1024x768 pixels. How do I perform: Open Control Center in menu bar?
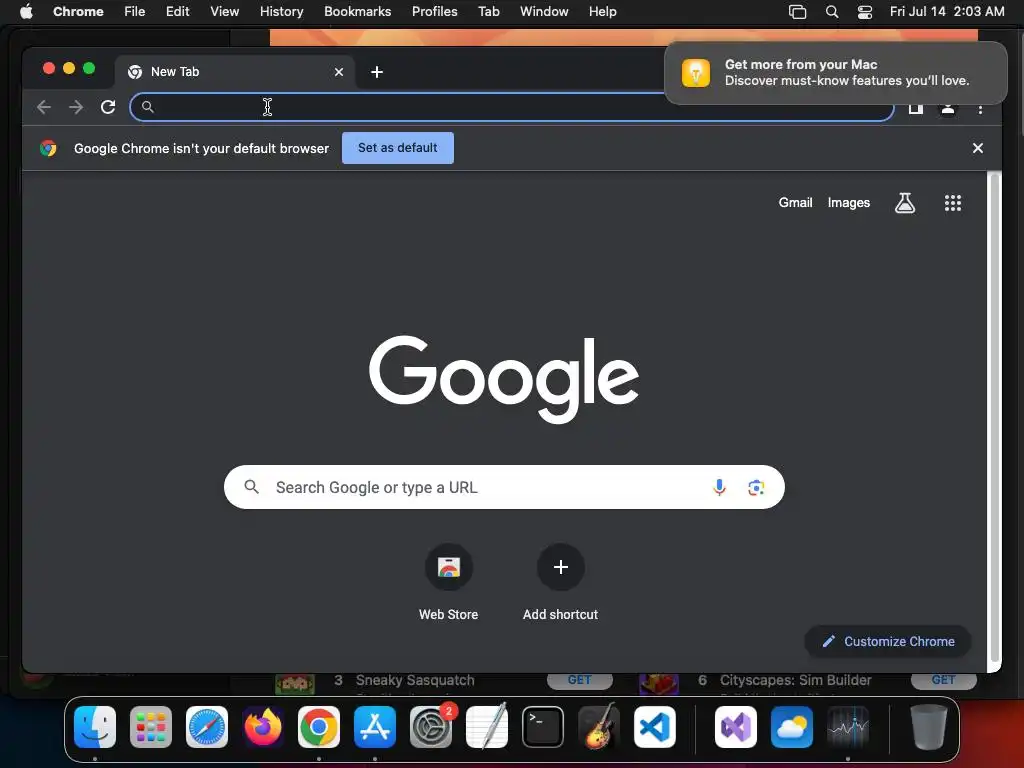(x=865, y=12)
